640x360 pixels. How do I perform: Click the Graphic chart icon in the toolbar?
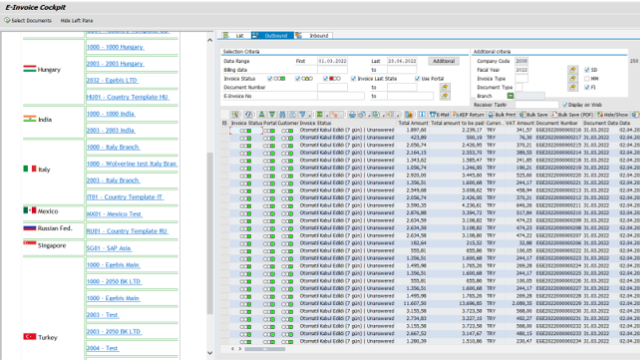409,115
